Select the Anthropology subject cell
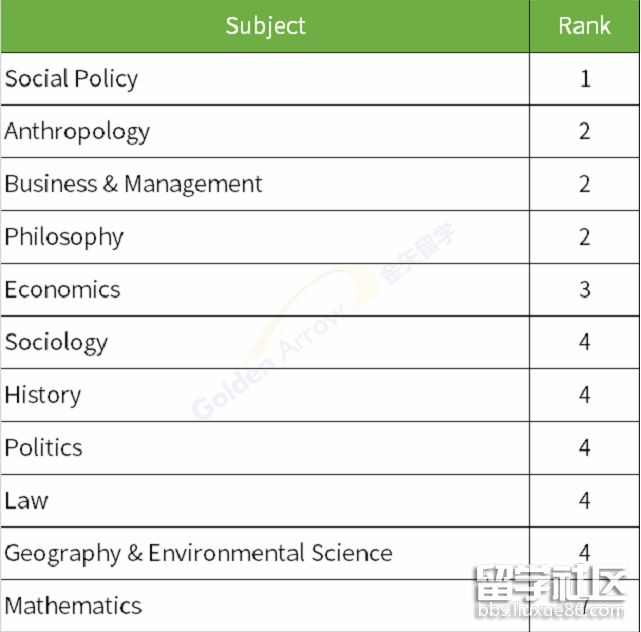The image size is (641, 632). [77, 132]
